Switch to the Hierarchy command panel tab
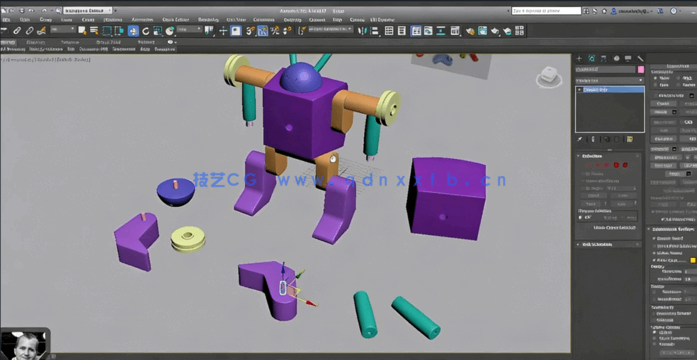 (604, 58)
